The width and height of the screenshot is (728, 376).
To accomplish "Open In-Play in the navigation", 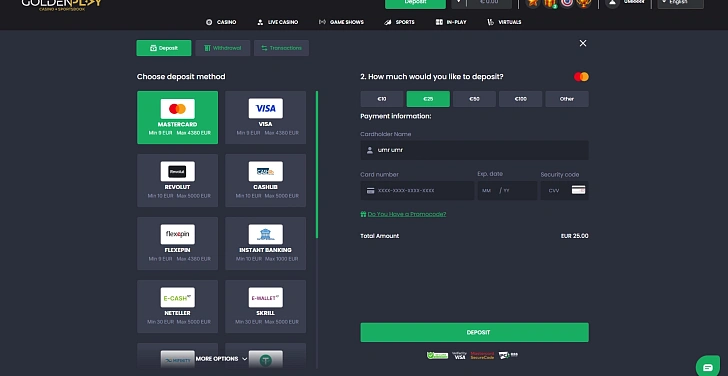I will coord(451,22).
